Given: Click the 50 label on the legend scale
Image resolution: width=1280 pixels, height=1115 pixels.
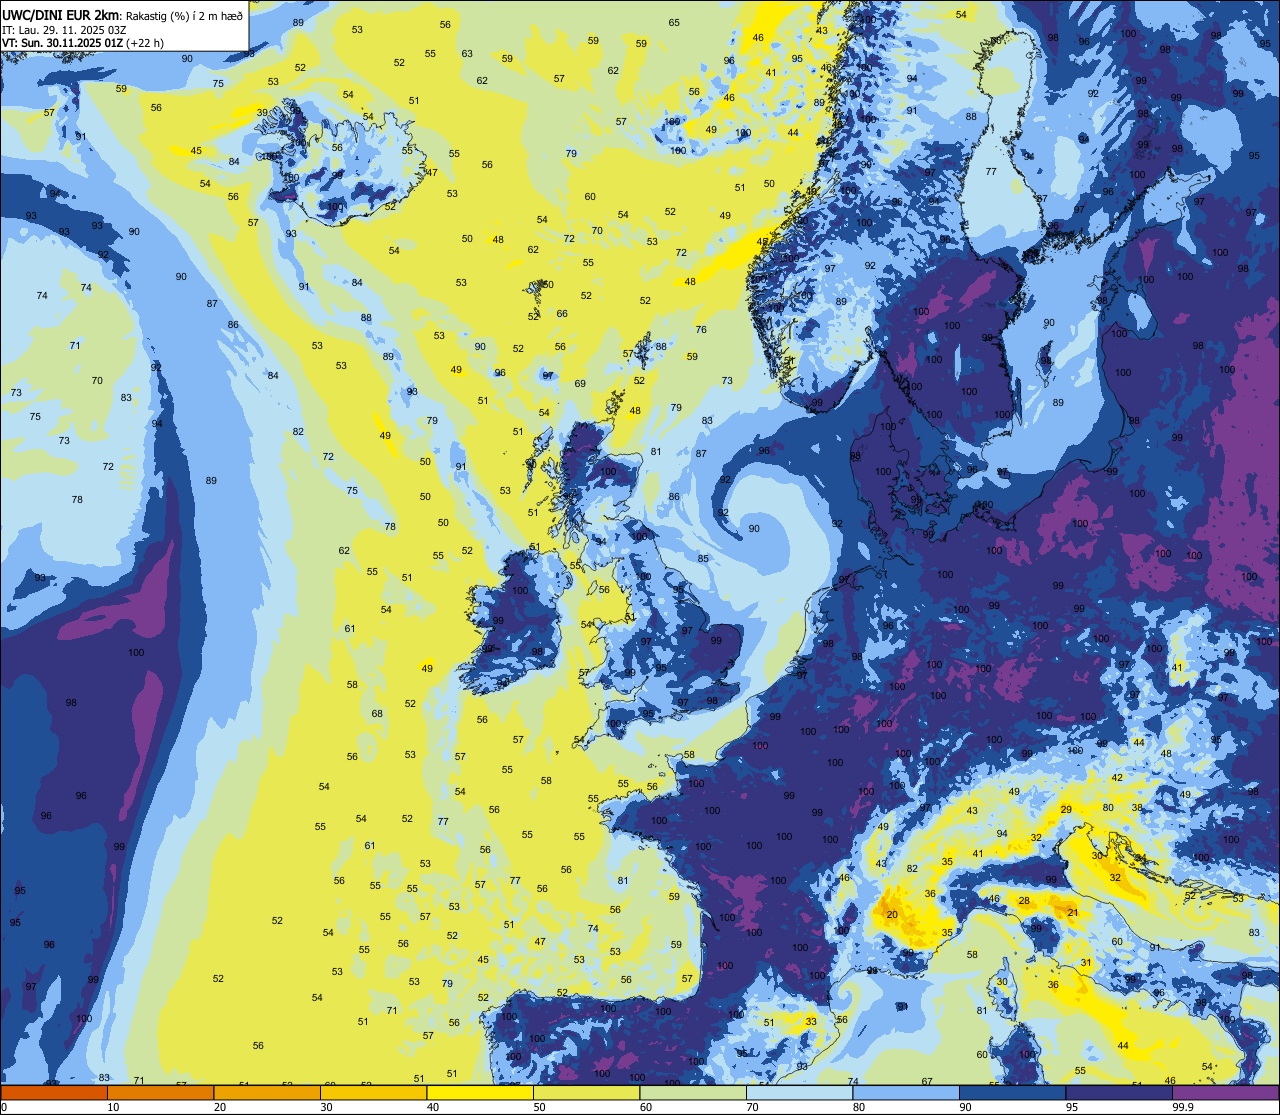Looking at the screenshot, I should pos(539,1107).
